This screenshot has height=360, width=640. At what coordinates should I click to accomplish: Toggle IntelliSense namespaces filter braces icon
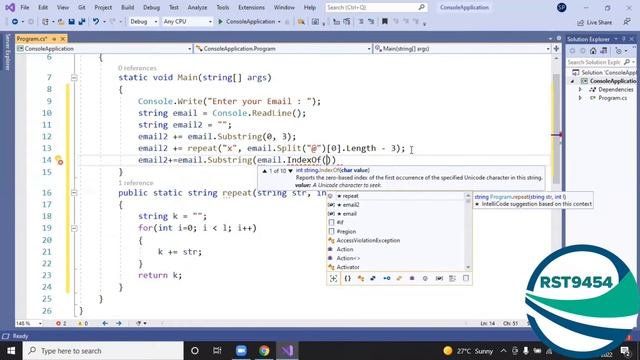coord(347,278)
